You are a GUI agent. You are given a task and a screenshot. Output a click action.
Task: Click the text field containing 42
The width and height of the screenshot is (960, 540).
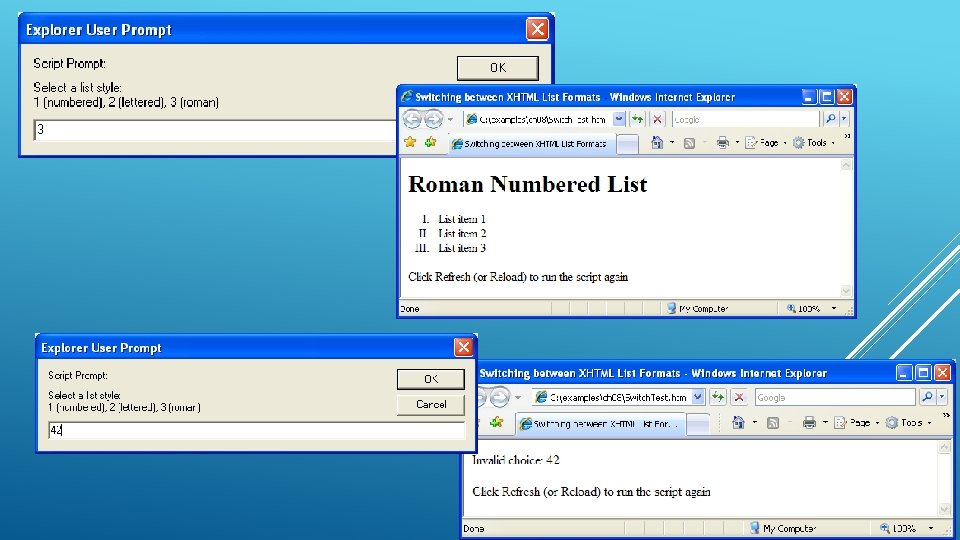pyautogui.click(x=256, y=430)
